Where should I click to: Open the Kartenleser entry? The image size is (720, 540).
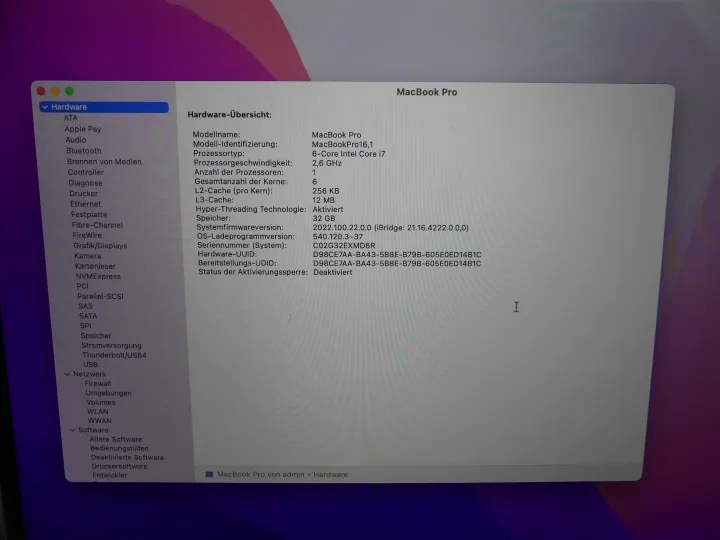click(95, 266)
